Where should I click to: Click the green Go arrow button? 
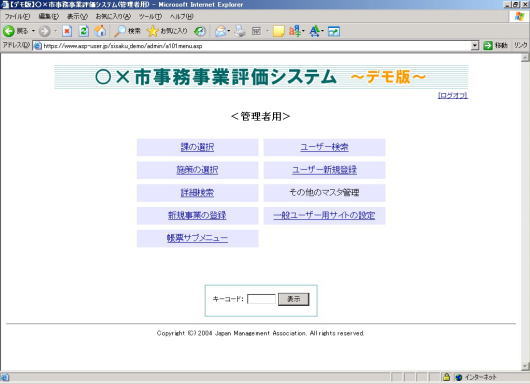click(x=488, y=45)
